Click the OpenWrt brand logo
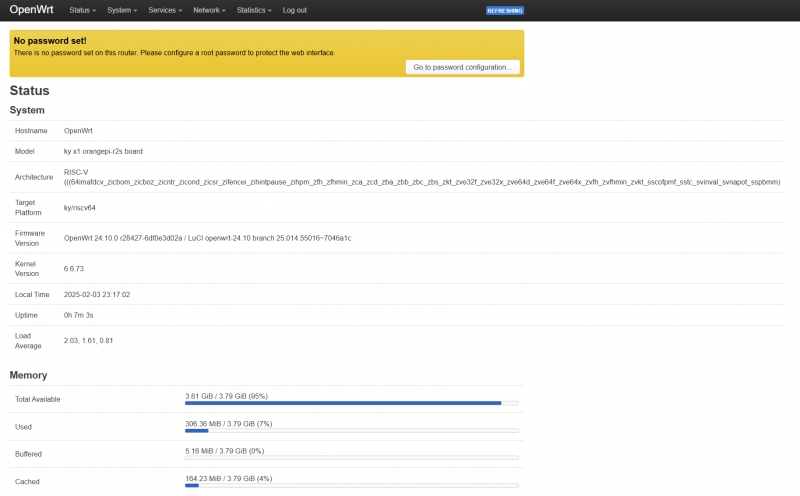 coord(31,10)
